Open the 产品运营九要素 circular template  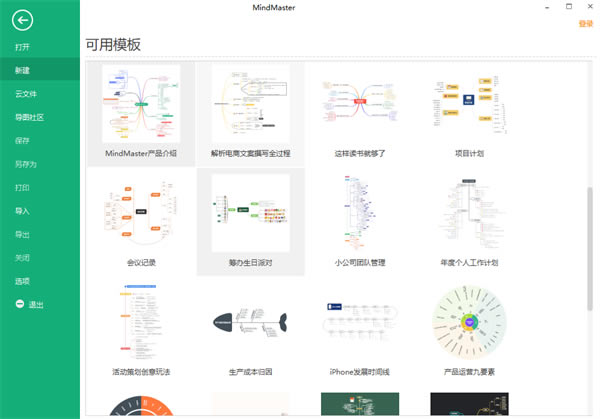[469, 322]
